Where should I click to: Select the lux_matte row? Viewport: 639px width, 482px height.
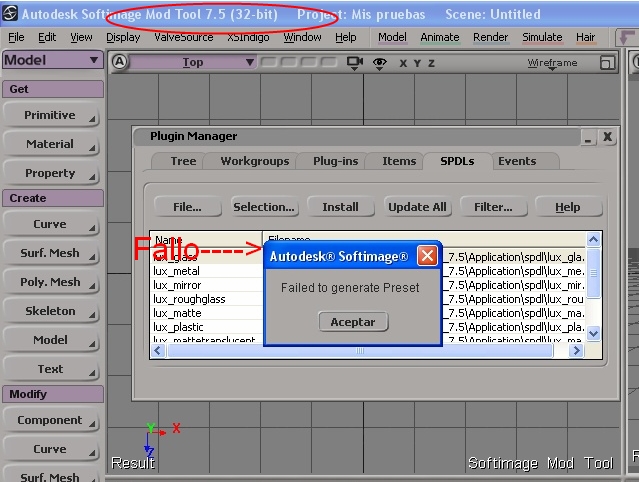point(206,313)
